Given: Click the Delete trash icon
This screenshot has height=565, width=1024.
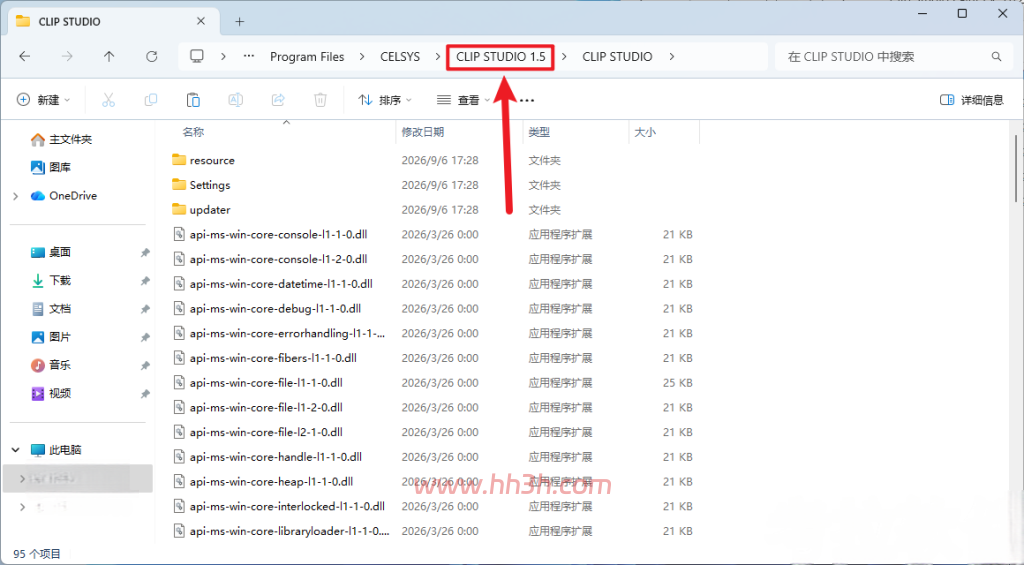Looking at the screenshot, I should [x=320, y=100].
